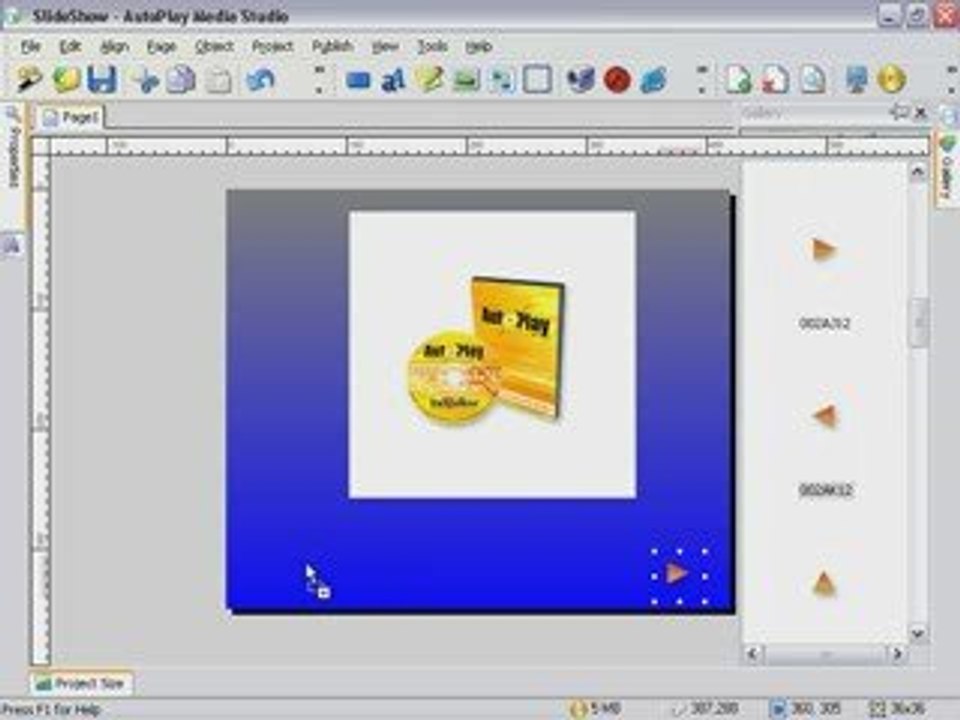Select the empty rectangle object tool
The height and width of the screenshot is (720, 960).
(537, 80)
